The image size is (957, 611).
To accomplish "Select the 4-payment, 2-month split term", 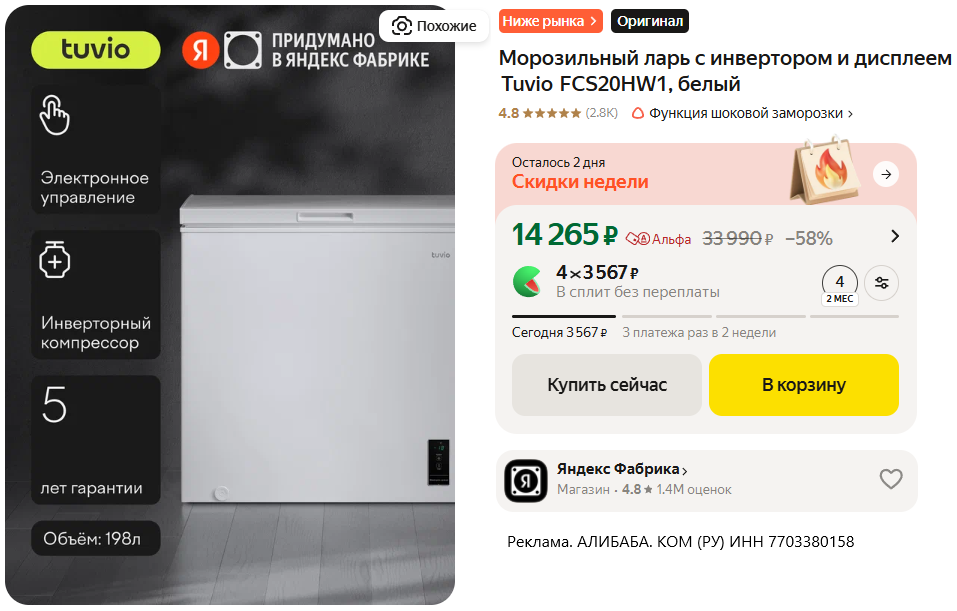I will (840, 283).
